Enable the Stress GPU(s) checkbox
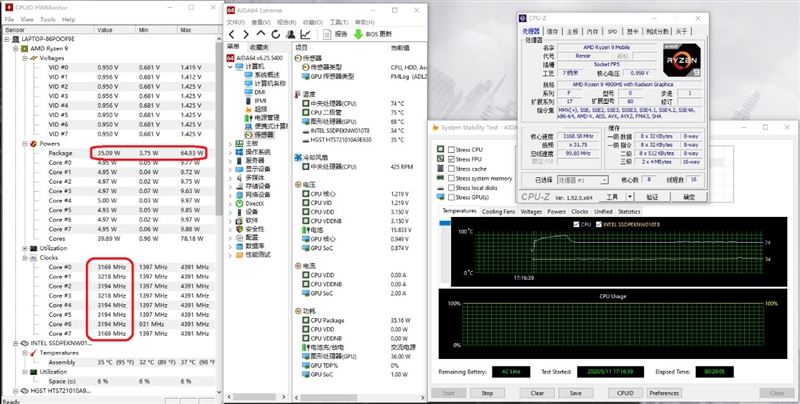This screenshot has width=800, height=404. click(451, 197)
